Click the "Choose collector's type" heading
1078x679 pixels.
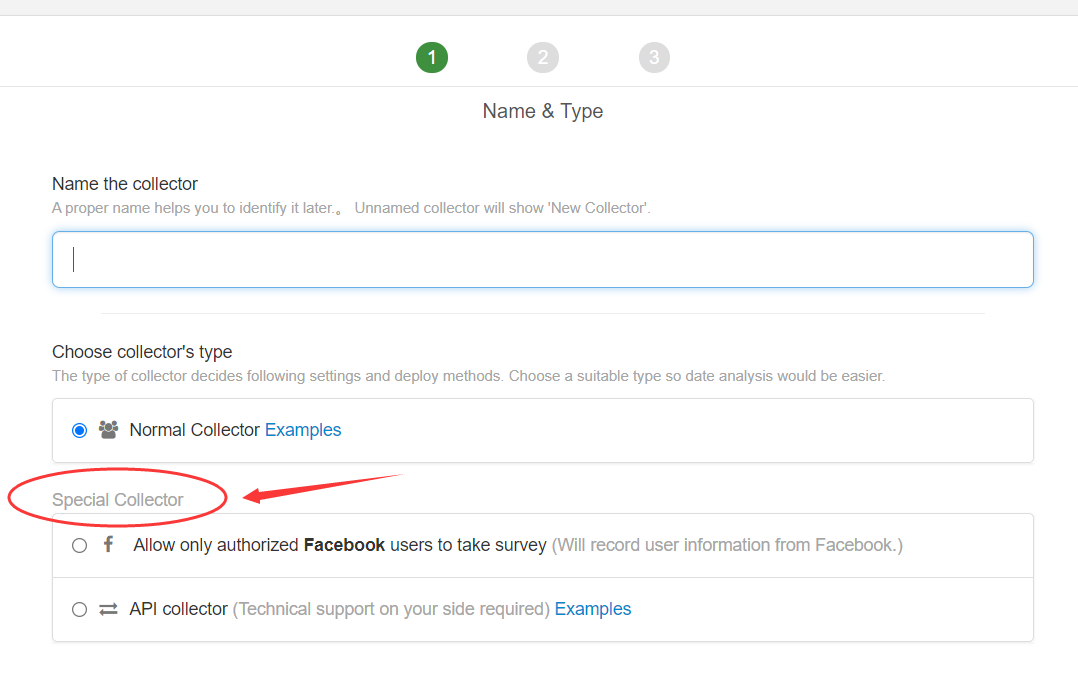tap(142, 352)
